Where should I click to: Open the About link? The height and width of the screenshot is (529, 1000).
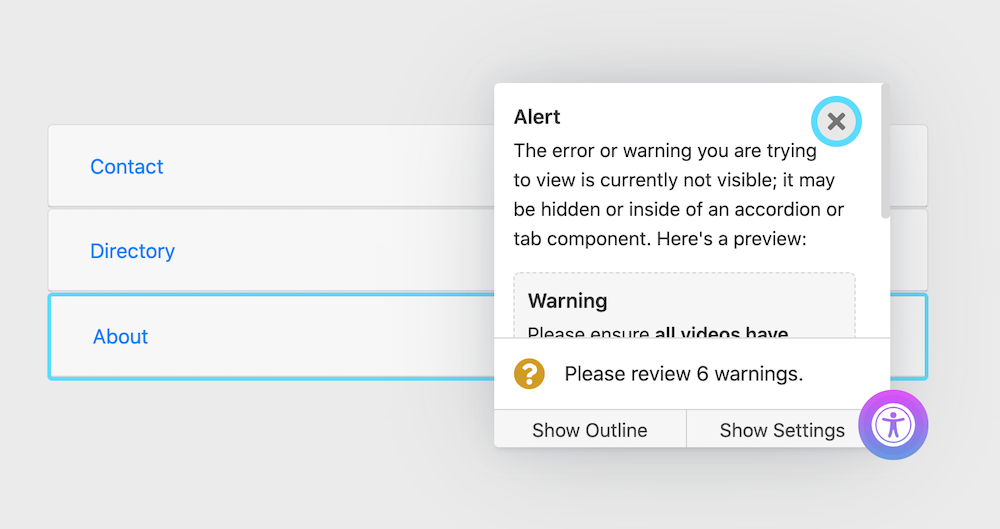tap(120, 336)
